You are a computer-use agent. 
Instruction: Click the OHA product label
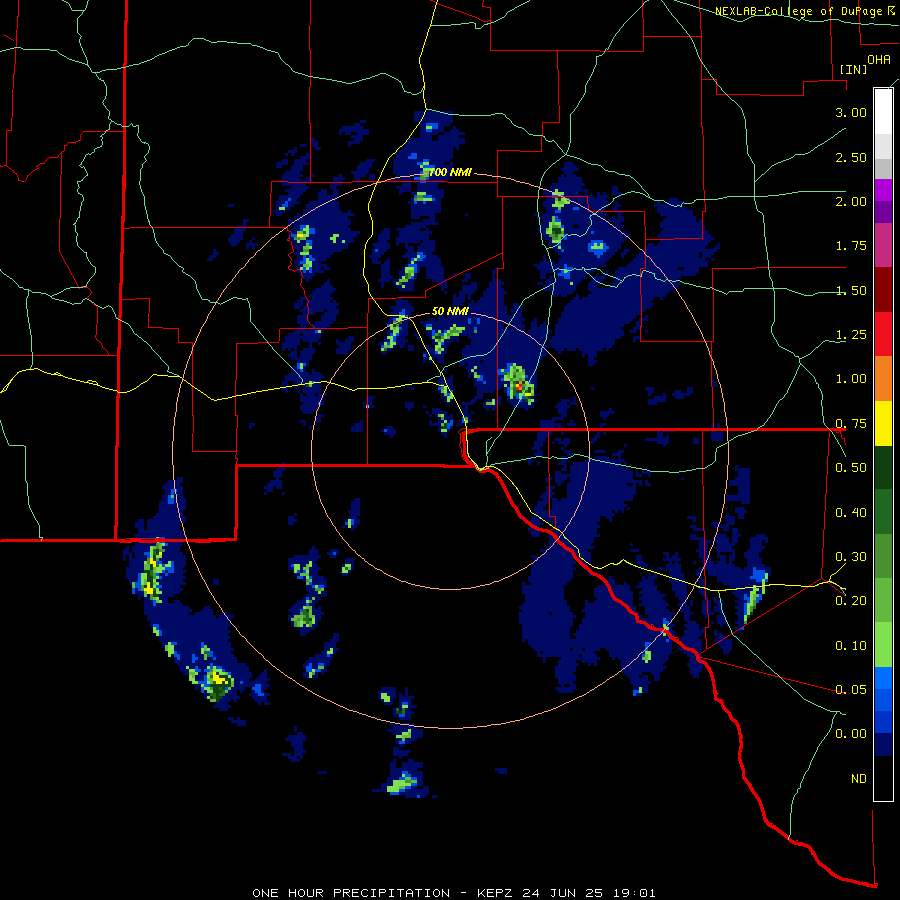point(879,59)
